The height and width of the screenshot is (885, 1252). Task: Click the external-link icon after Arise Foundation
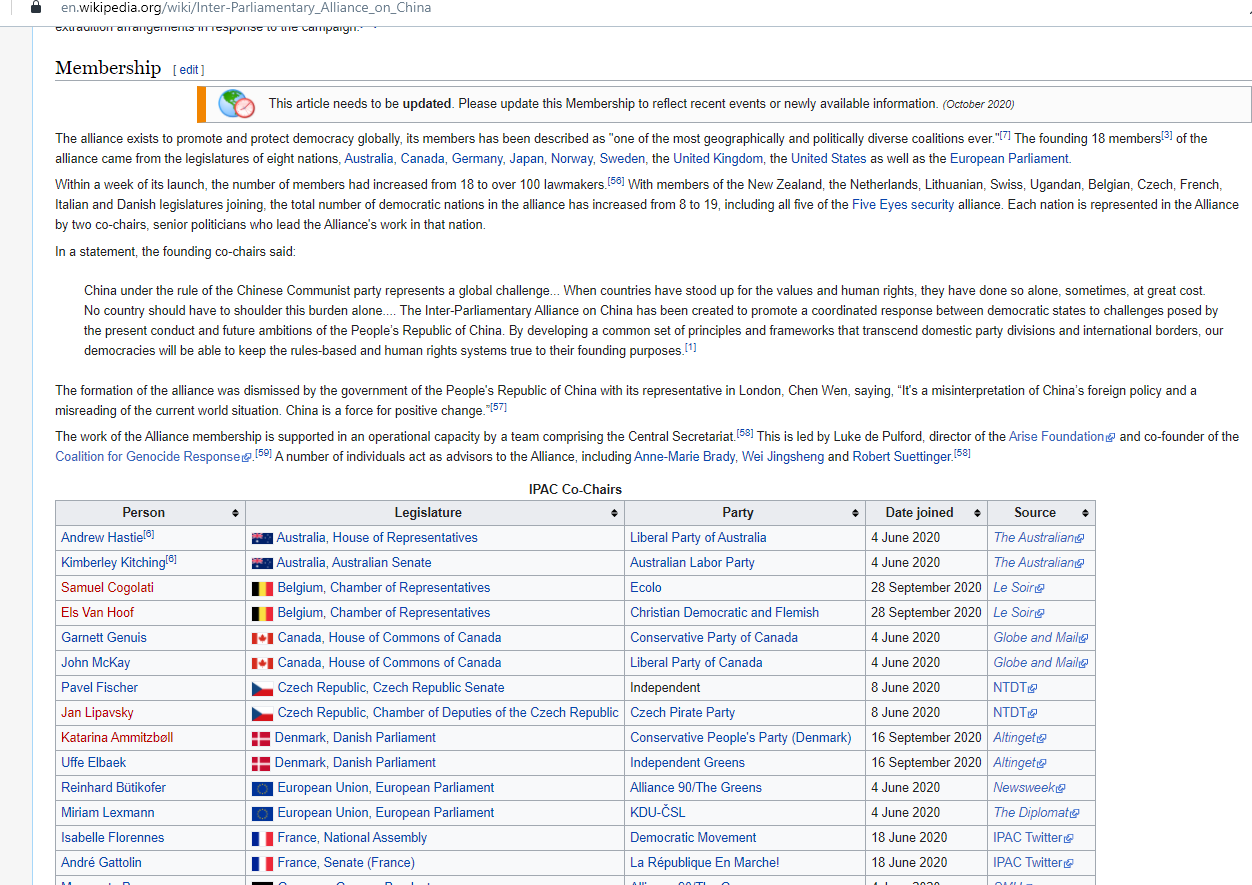(x=1110, y=437)
